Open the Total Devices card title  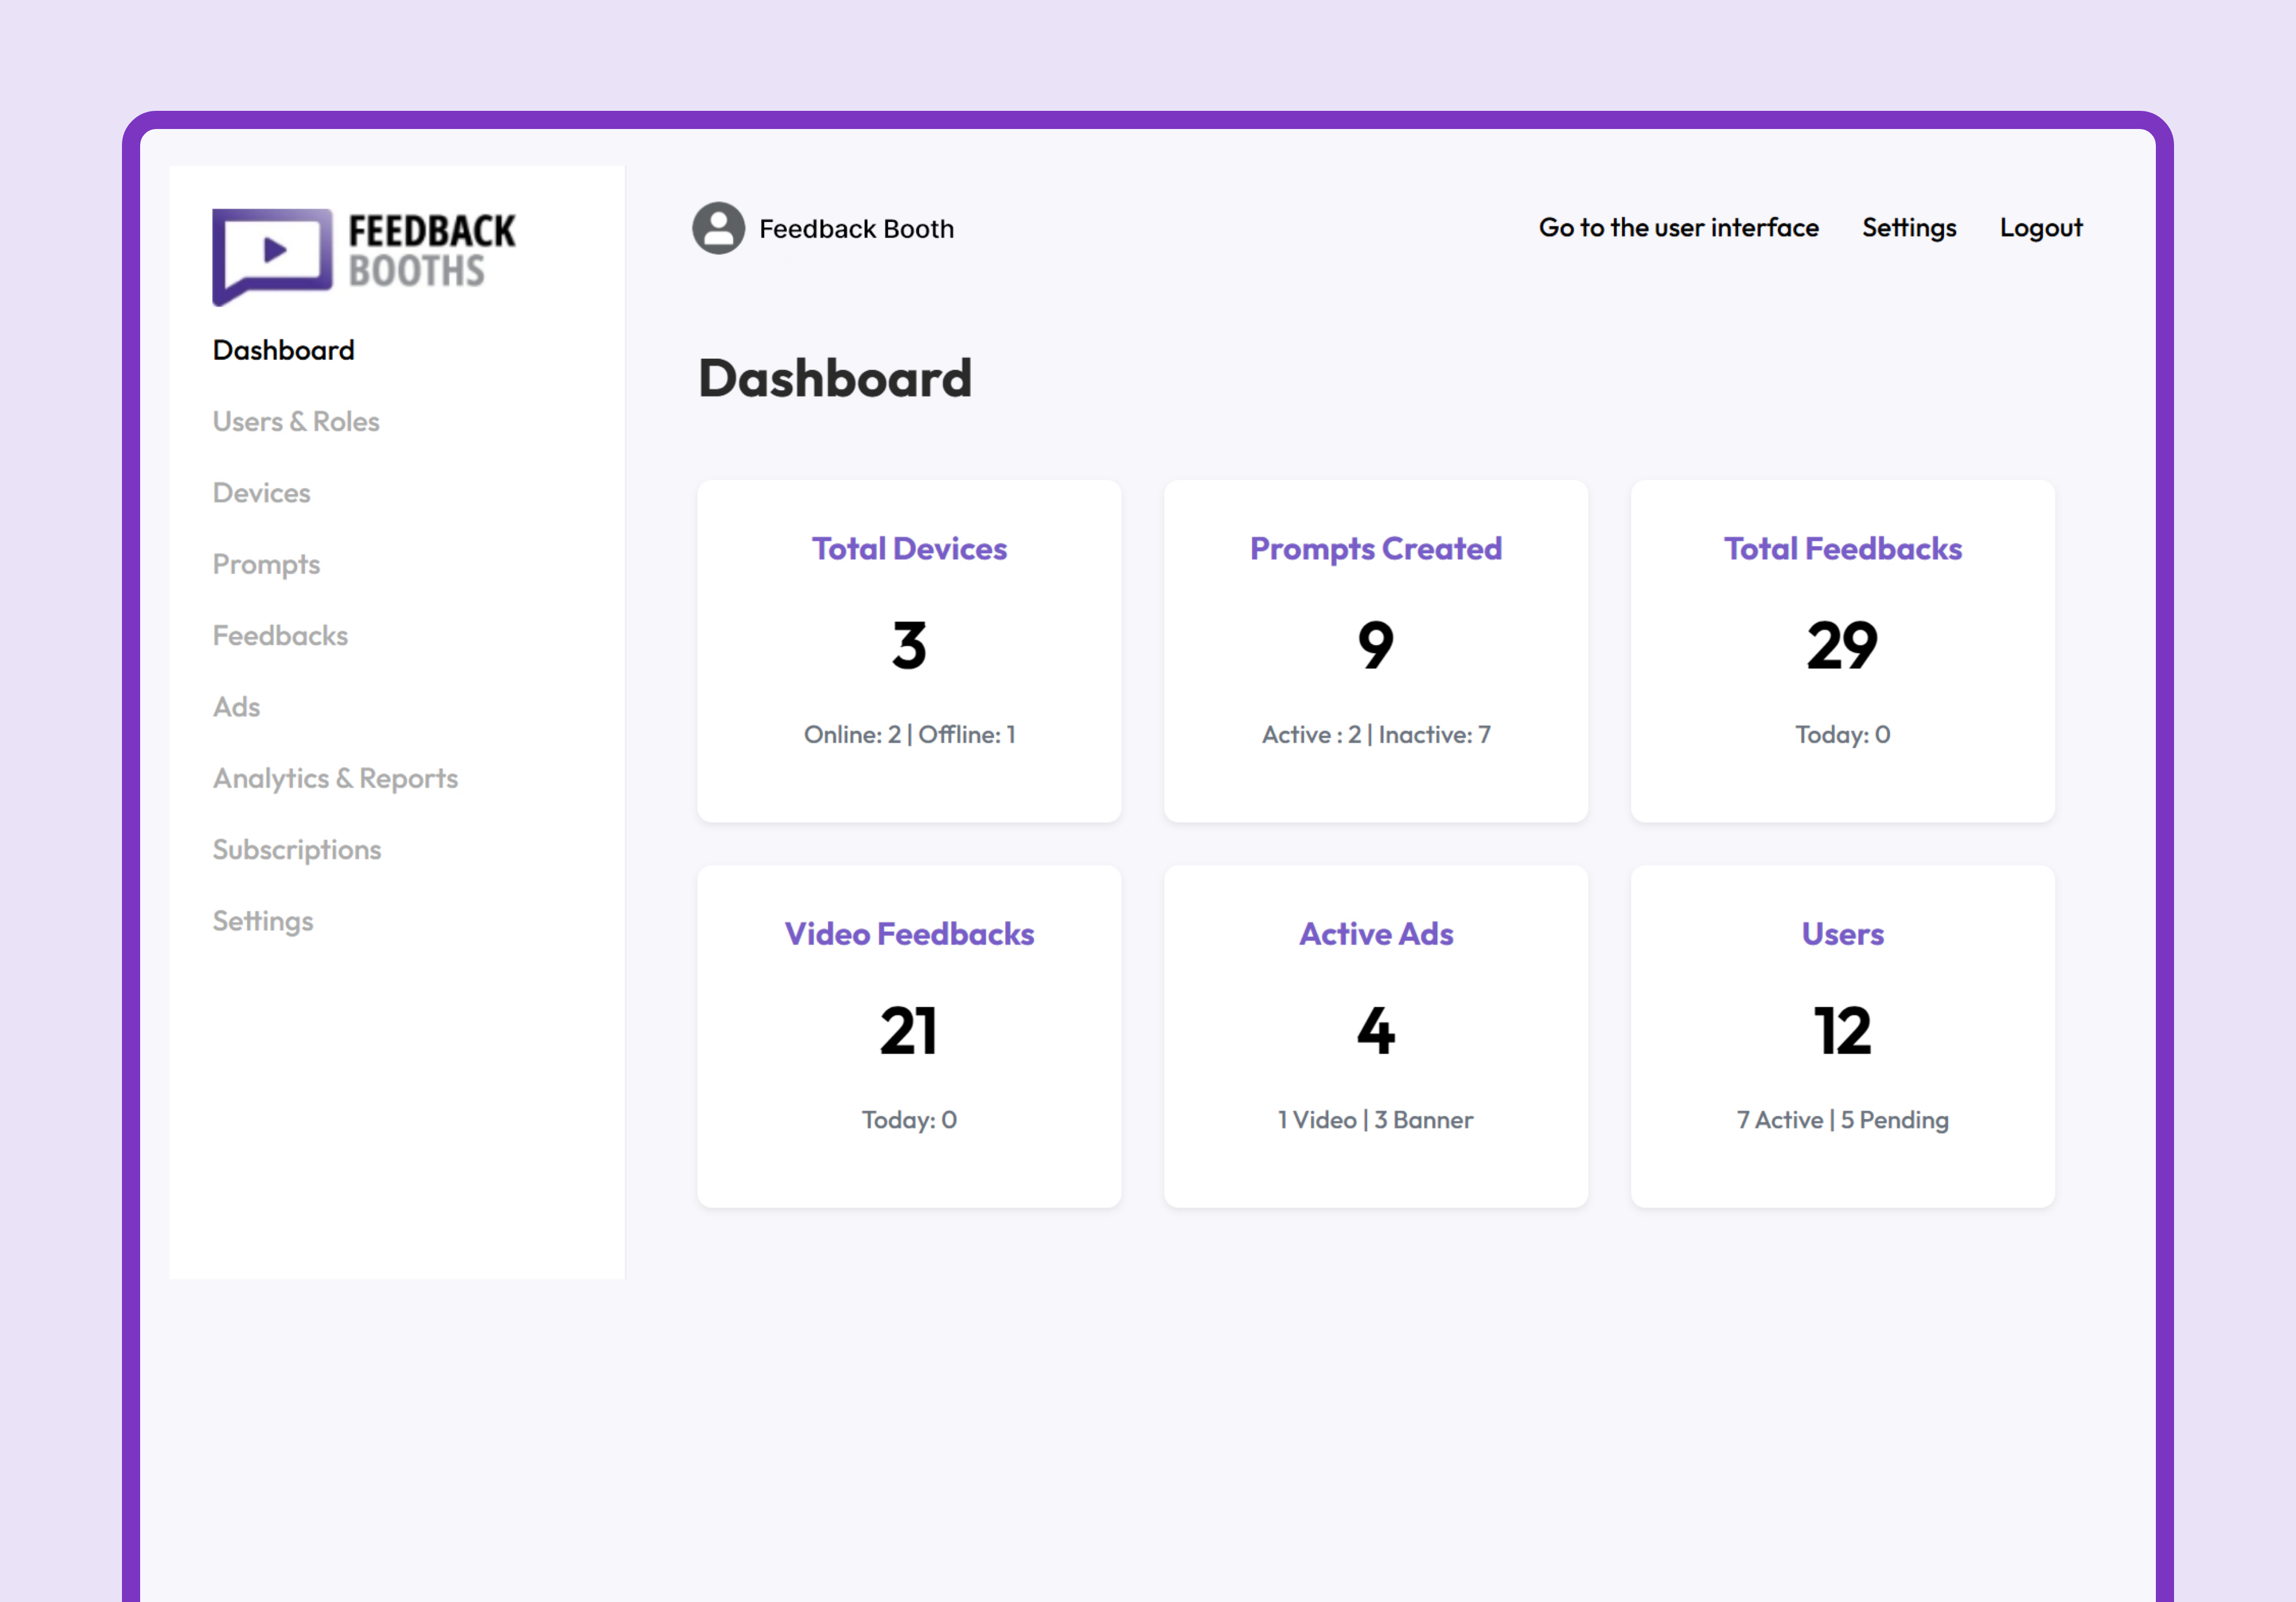click(909, 549)
